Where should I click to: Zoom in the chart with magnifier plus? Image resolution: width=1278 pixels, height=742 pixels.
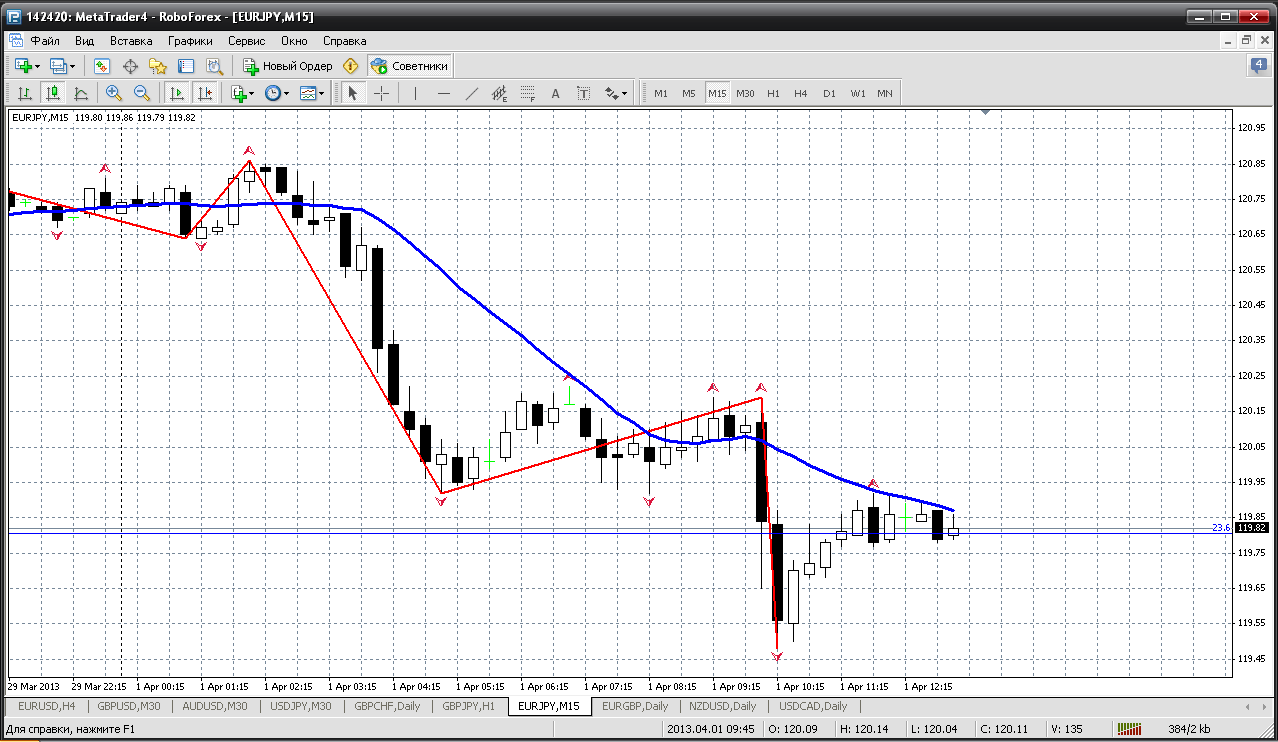[113, 93]
